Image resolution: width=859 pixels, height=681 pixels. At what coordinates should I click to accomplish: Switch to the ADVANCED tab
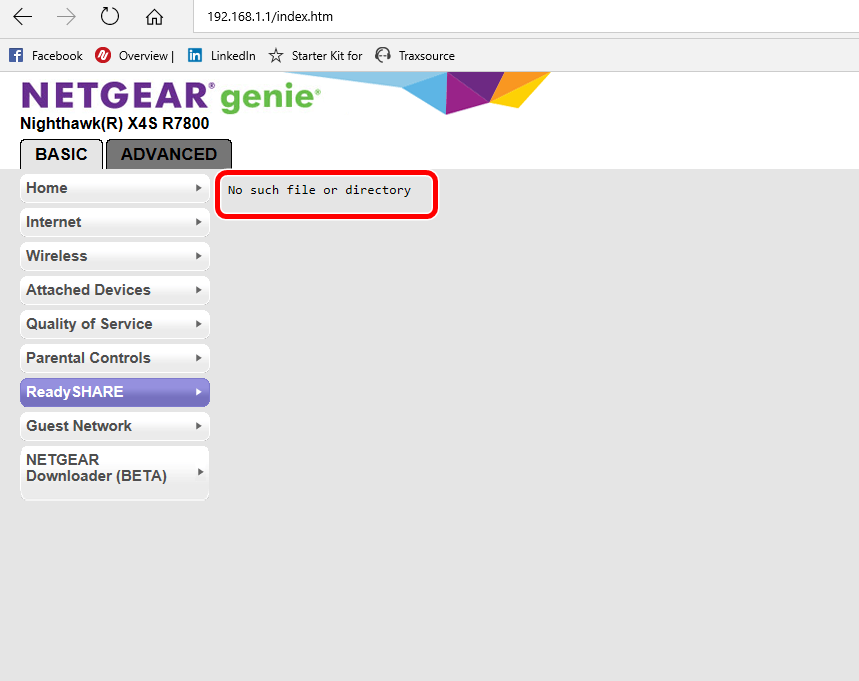coord(169,154)
